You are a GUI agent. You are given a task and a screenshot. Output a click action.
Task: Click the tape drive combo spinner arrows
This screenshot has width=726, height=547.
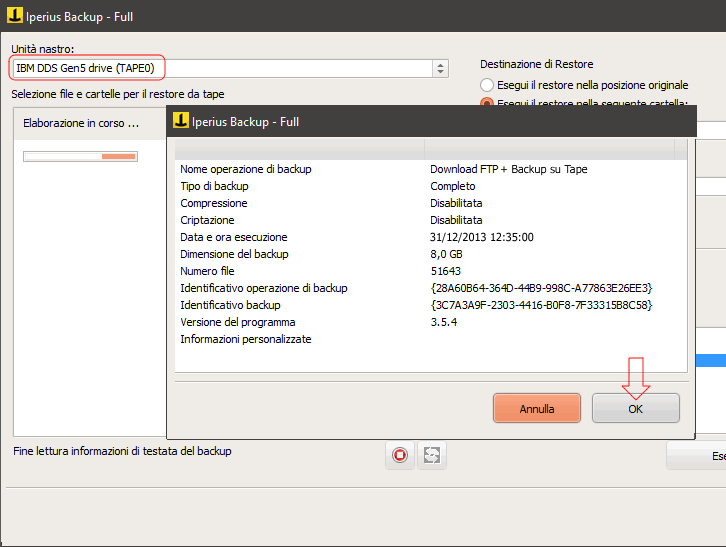point(440,68)
